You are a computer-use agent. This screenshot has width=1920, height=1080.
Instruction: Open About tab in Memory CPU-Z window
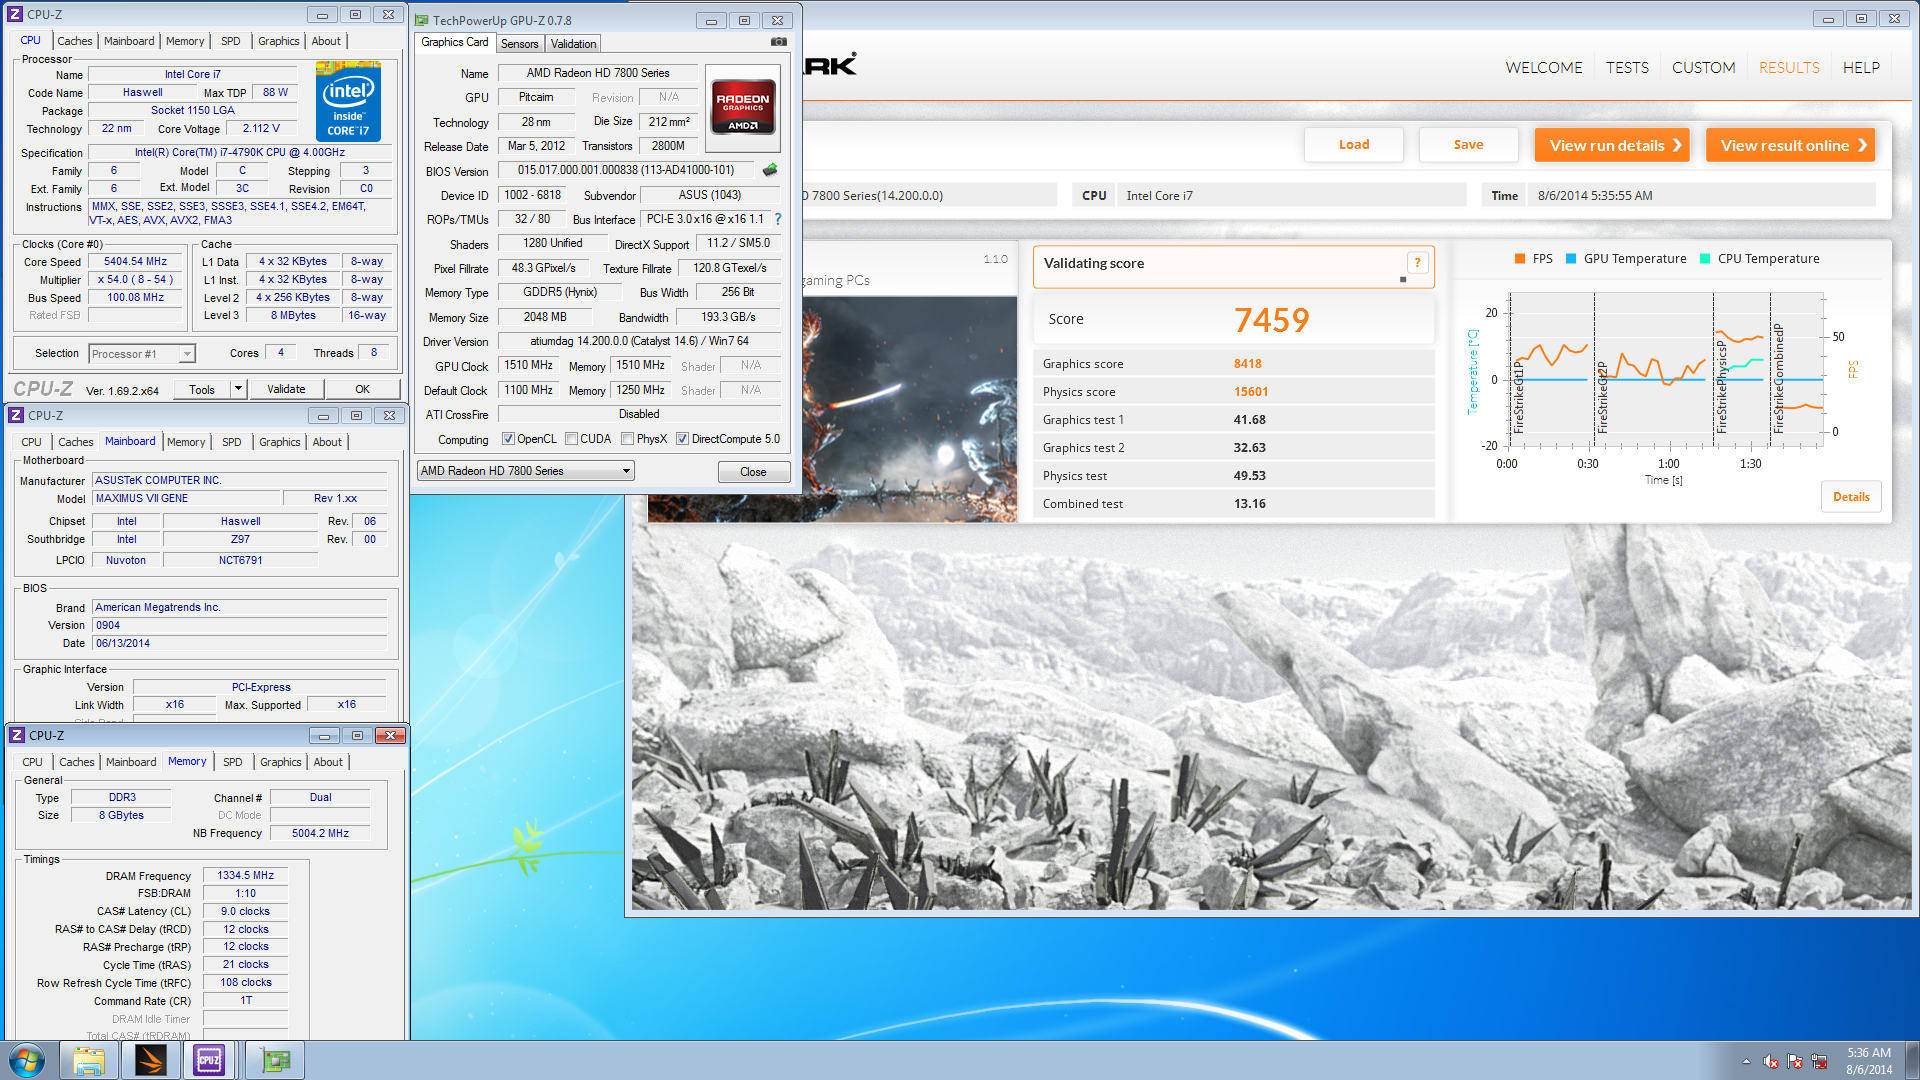click(328, 762)
